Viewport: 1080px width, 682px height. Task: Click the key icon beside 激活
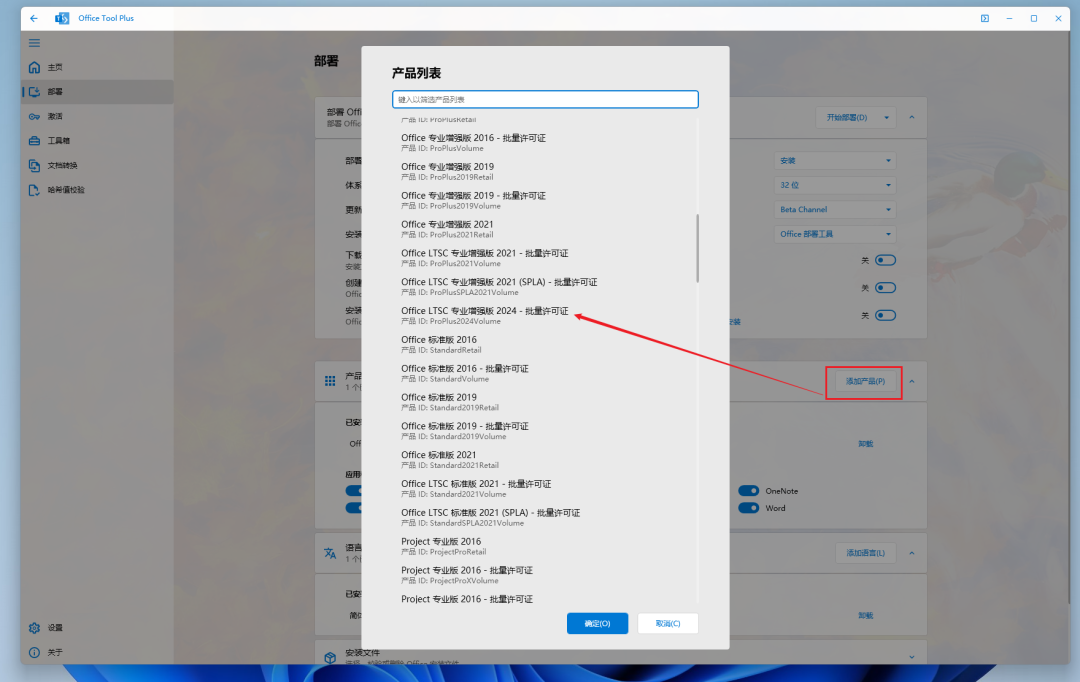pos(34,116)
